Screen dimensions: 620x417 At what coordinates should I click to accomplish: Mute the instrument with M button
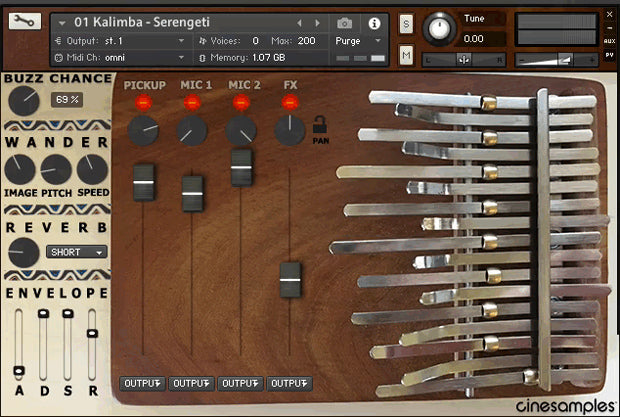(x=407, y=55)
